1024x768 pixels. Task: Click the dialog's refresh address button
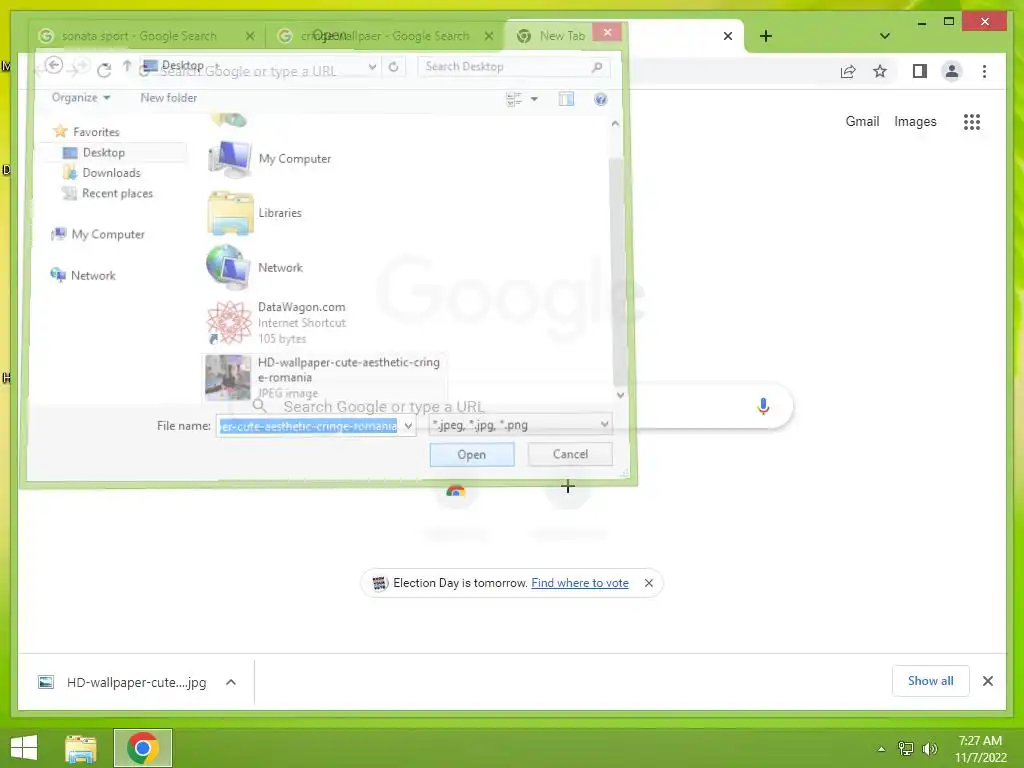pyautogui.click(x=393, y=67)
